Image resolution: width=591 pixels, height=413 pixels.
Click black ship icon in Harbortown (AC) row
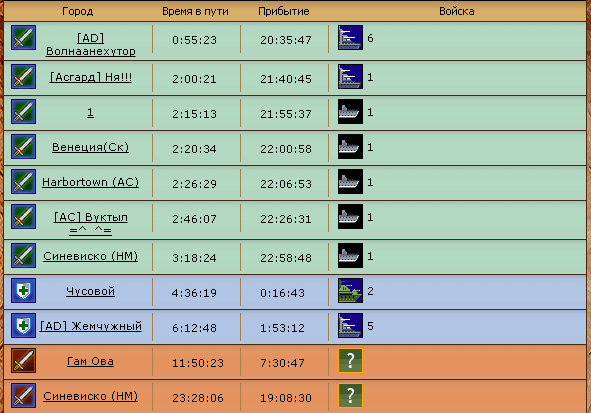351,182
